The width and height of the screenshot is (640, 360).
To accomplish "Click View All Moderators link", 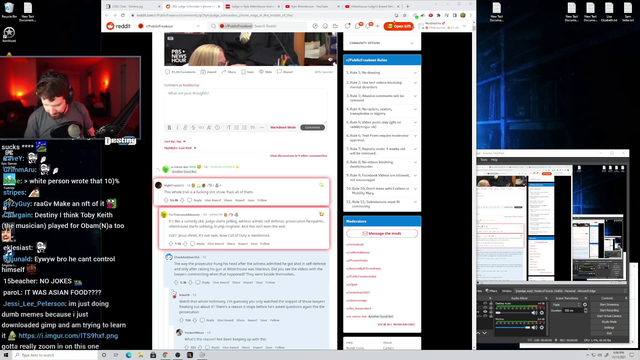I will coord(396,324).
